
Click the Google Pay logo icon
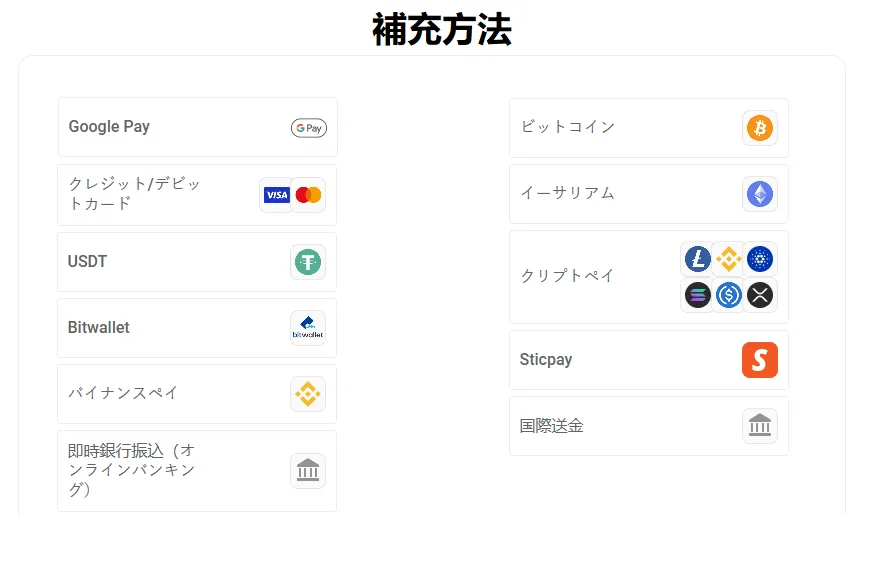[x=309, y=128]
